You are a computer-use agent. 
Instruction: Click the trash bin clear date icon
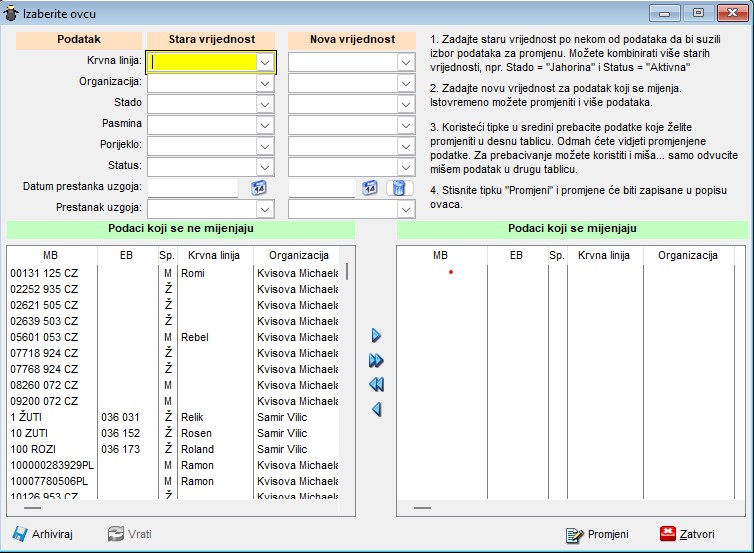397,188
